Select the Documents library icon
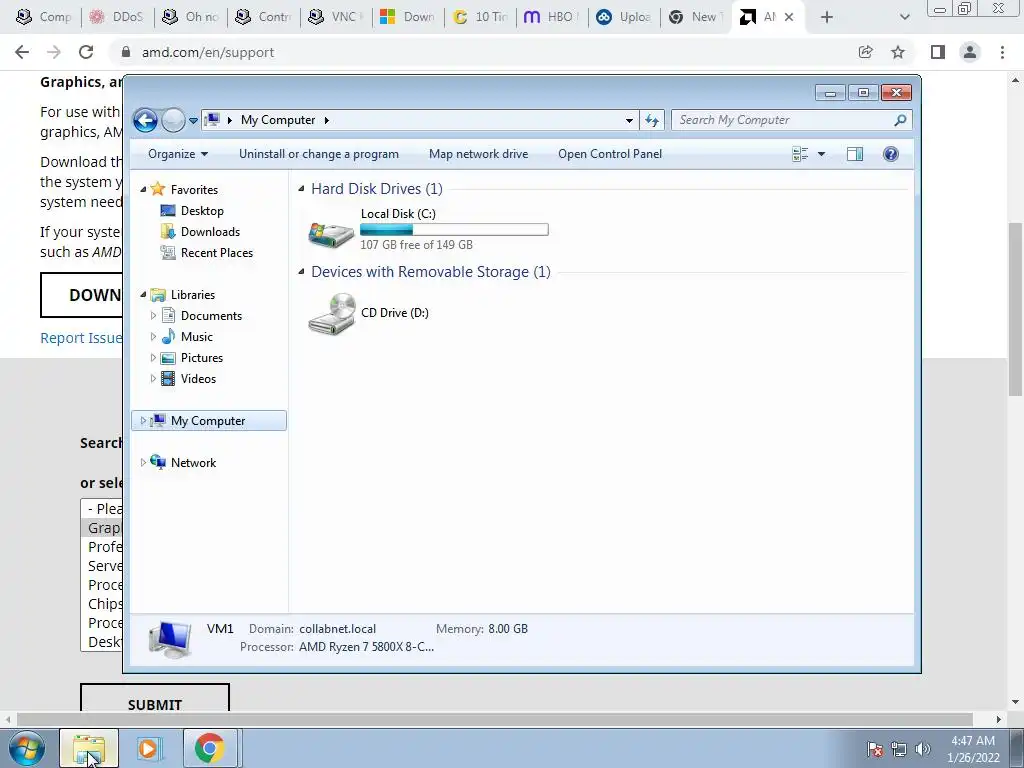Screen dimensions: 1024x768 [168, 315]
